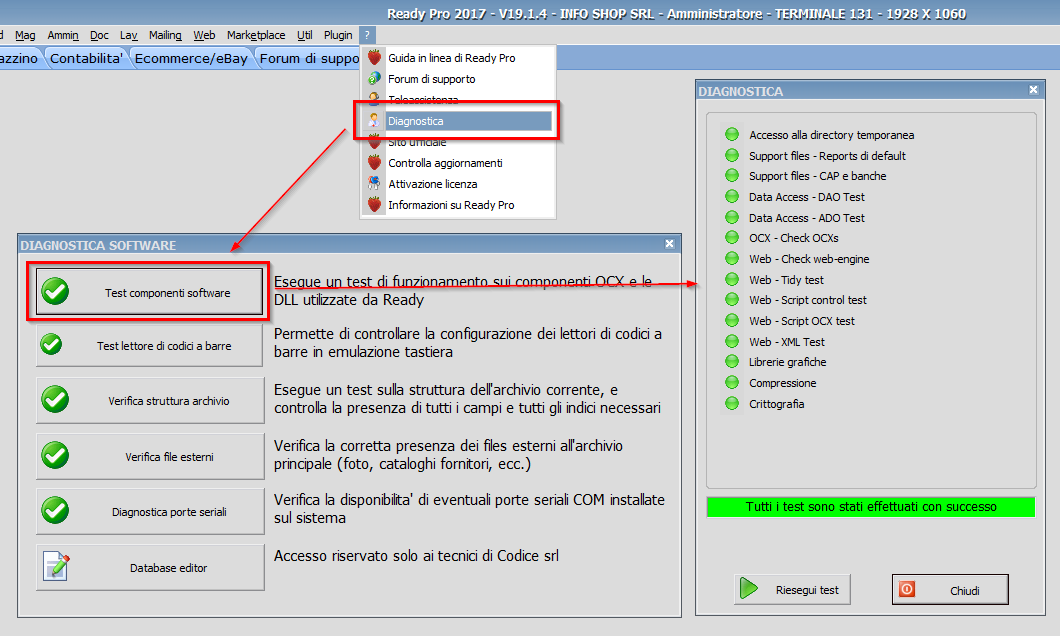The height and width of the screenshot is (636, 1060).
Task: Click green status dot for Web - XML Test
Action: click(731, 341)
